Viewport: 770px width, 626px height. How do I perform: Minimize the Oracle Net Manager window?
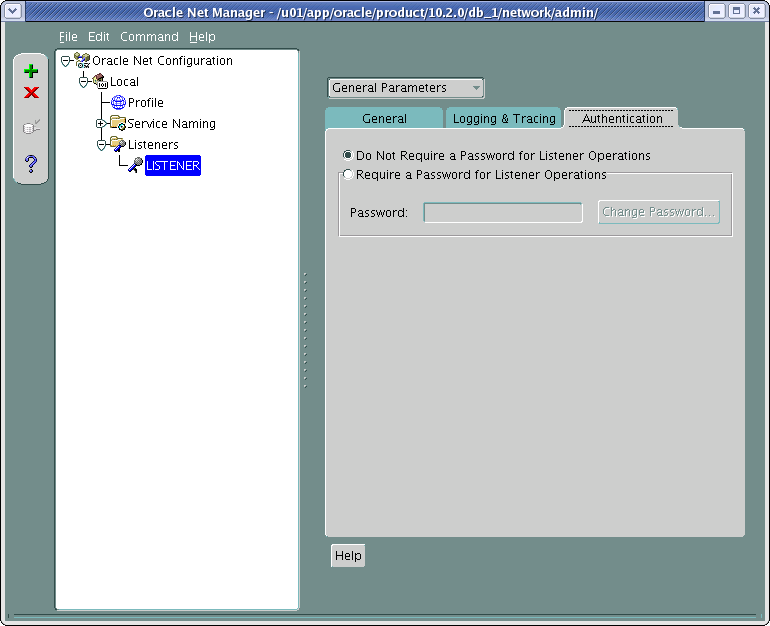click(x=717, y=11)
